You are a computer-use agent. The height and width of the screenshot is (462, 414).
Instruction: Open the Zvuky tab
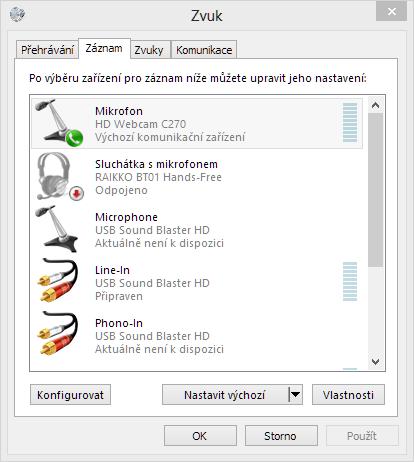[x=149, y=50]
